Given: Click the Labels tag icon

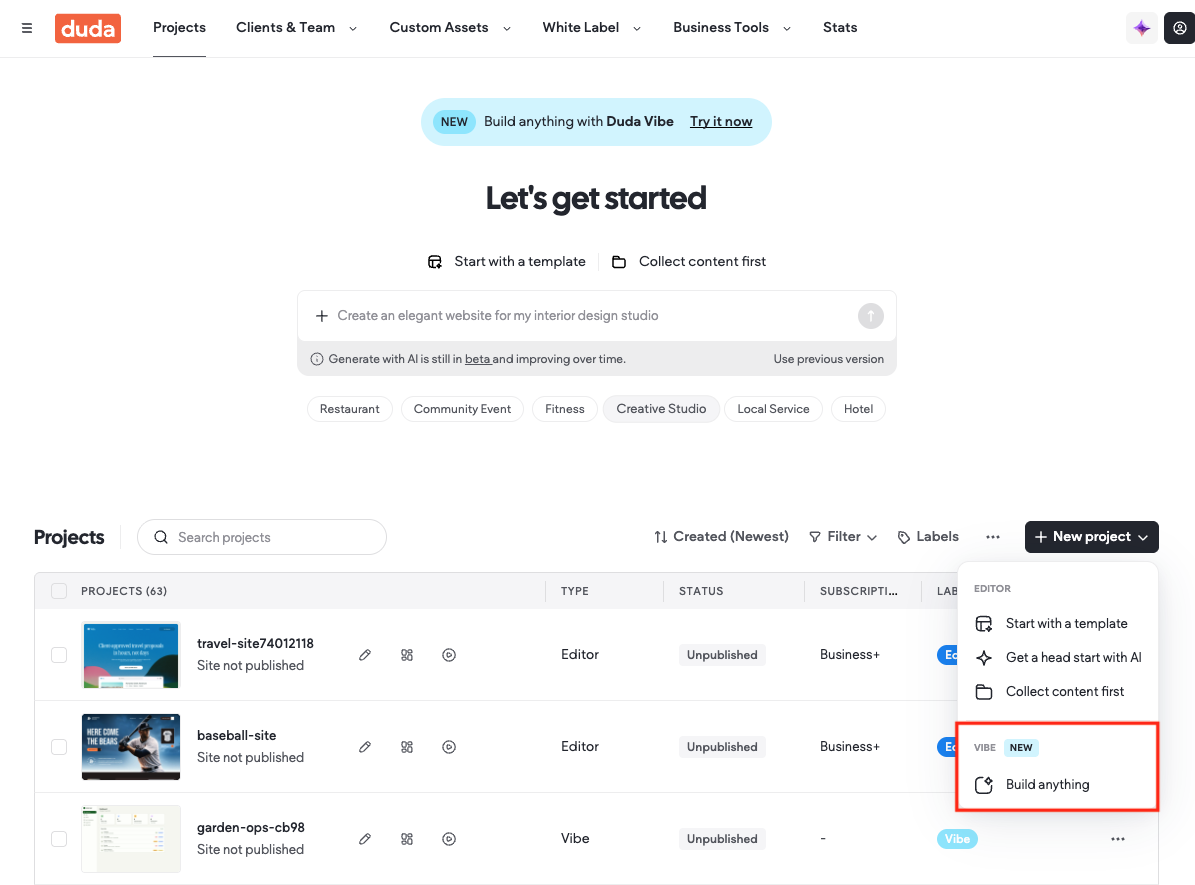Looking at the screenshot, I should click(x=903, y=537).
